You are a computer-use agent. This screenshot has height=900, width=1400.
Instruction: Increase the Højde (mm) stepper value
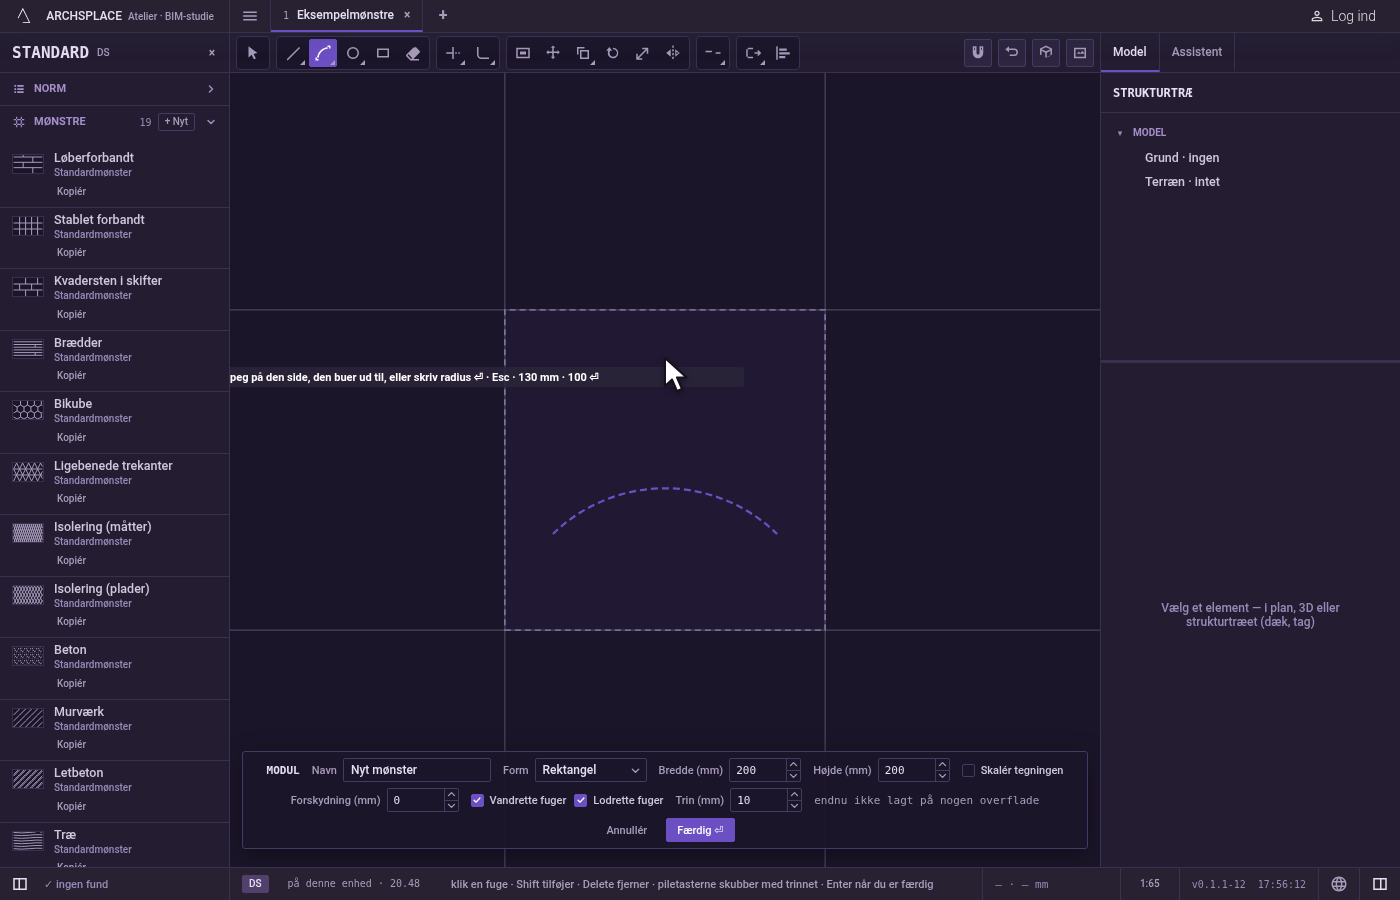tap(942, 765)
